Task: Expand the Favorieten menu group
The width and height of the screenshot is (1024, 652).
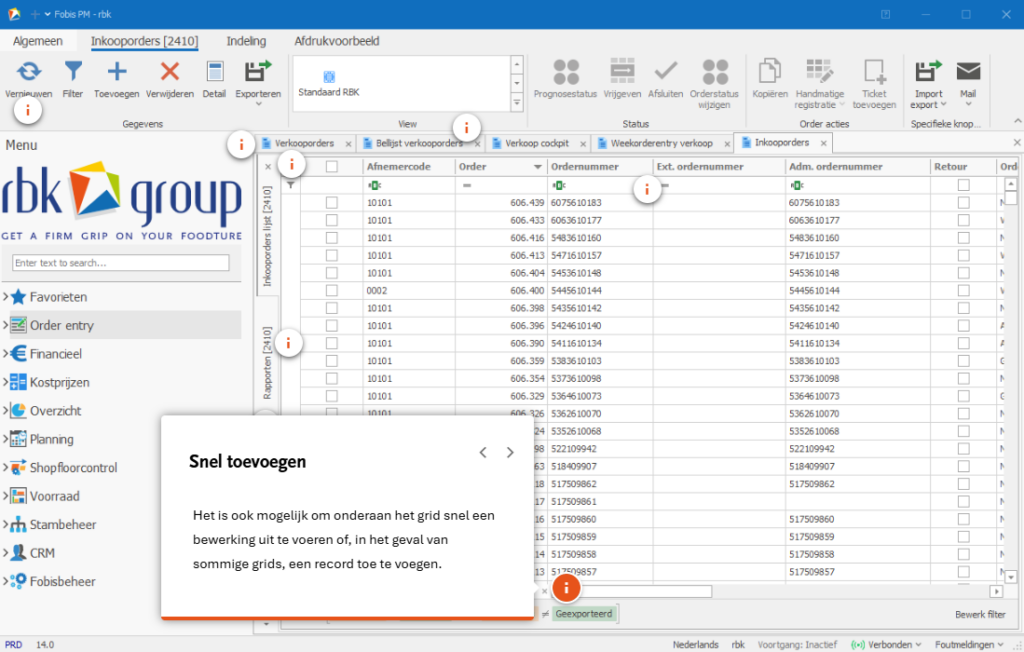Action: click(6, 297)
